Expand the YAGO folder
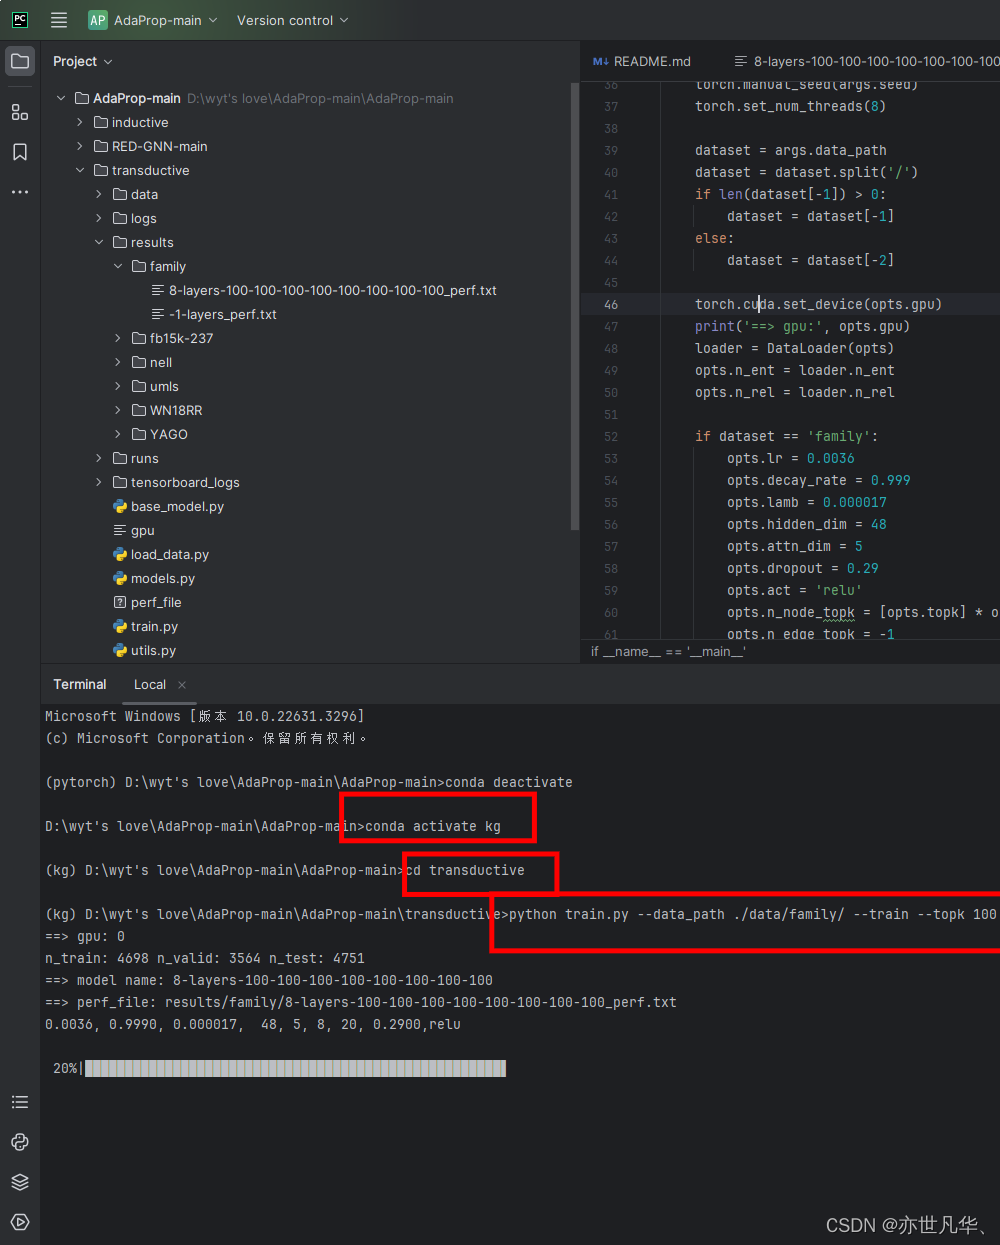The height and width of the screenshot is (1245, 1000). [118, 434]
